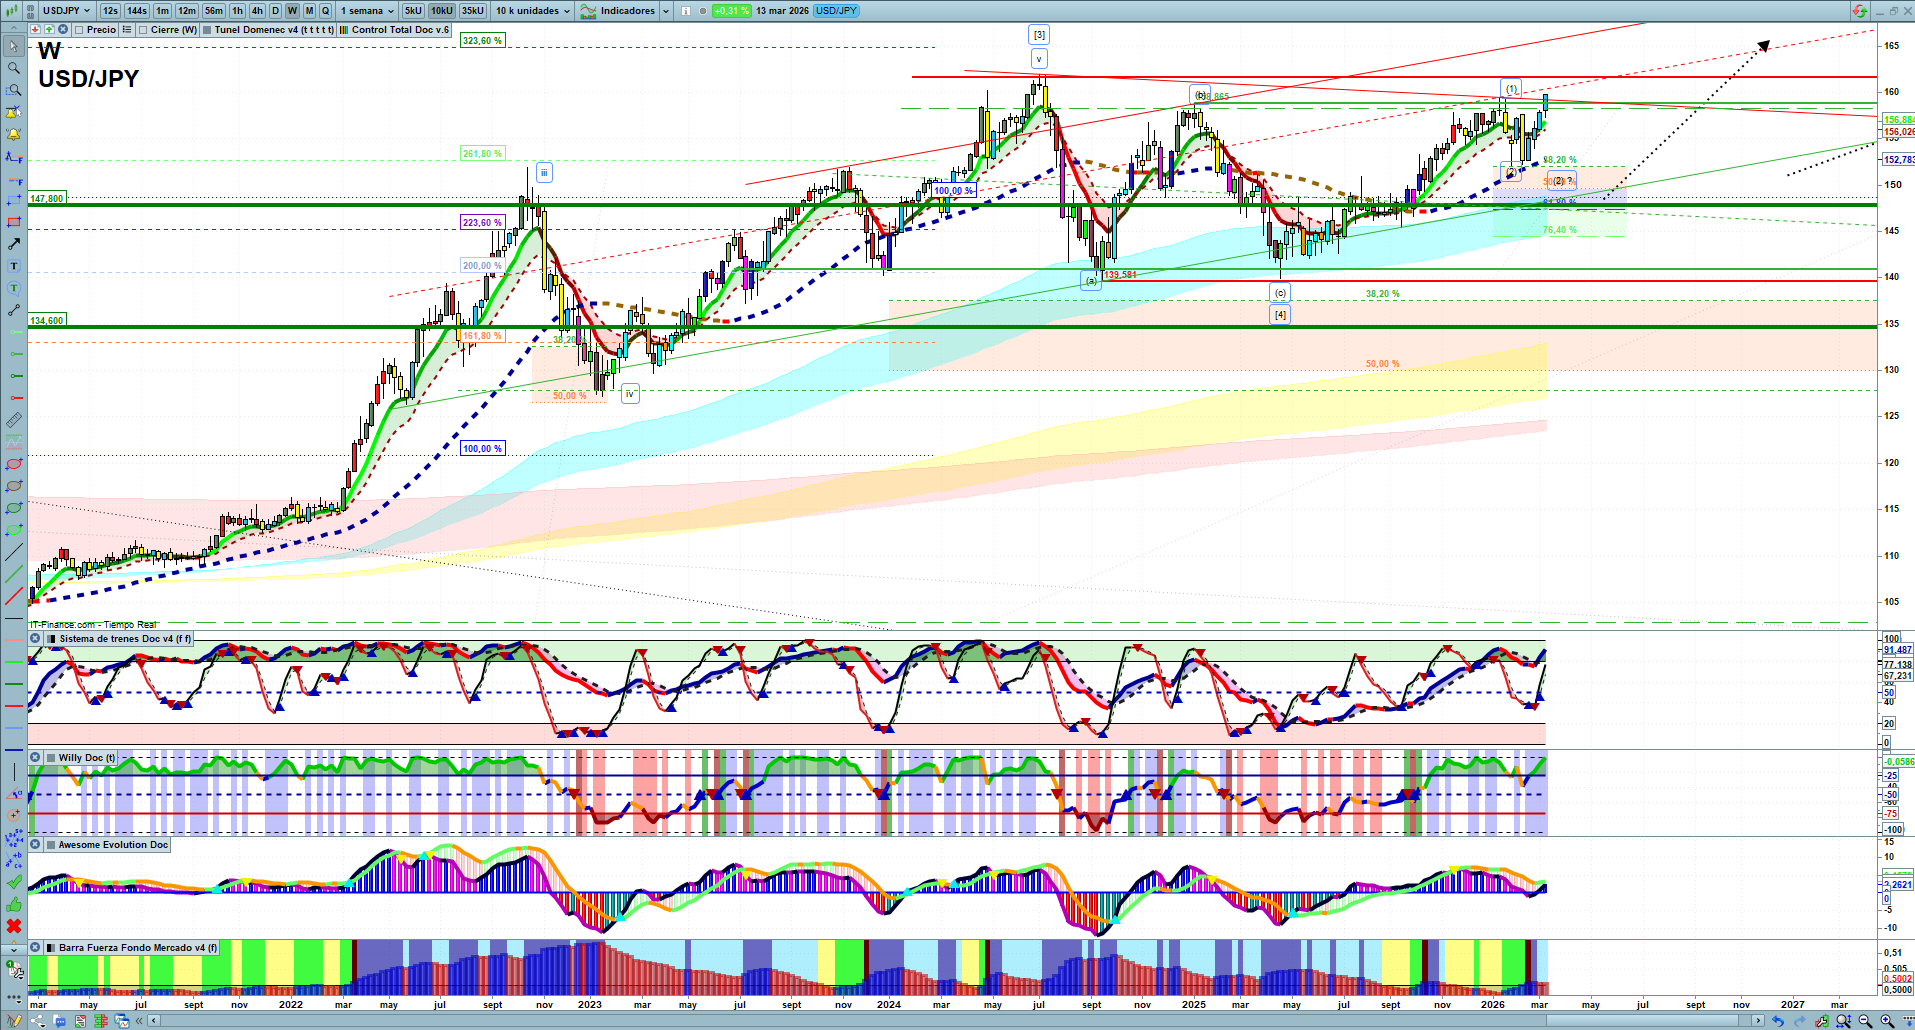1915x1030 pixels.
Task: Click the red X delete icon
Action: 14,926
